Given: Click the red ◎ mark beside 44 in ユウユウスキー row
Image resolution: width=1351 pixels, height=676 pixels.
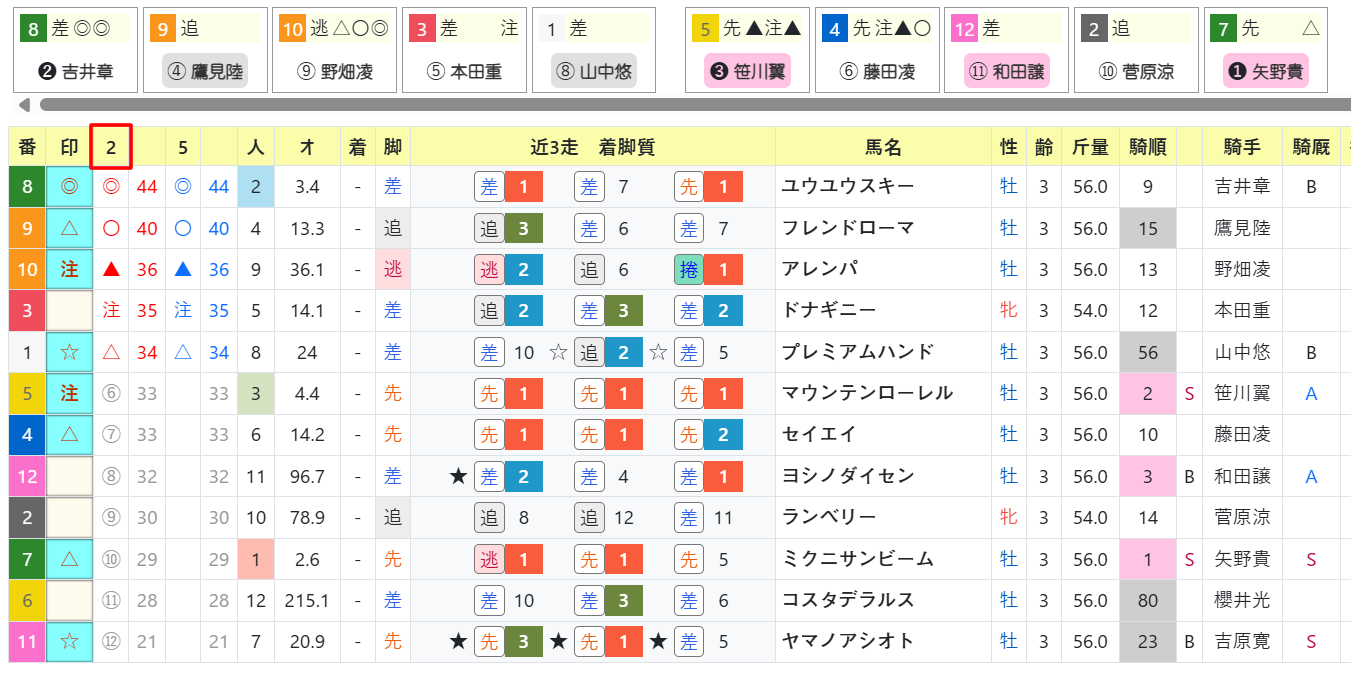Looking at the screenshot, I should [112, 186].
